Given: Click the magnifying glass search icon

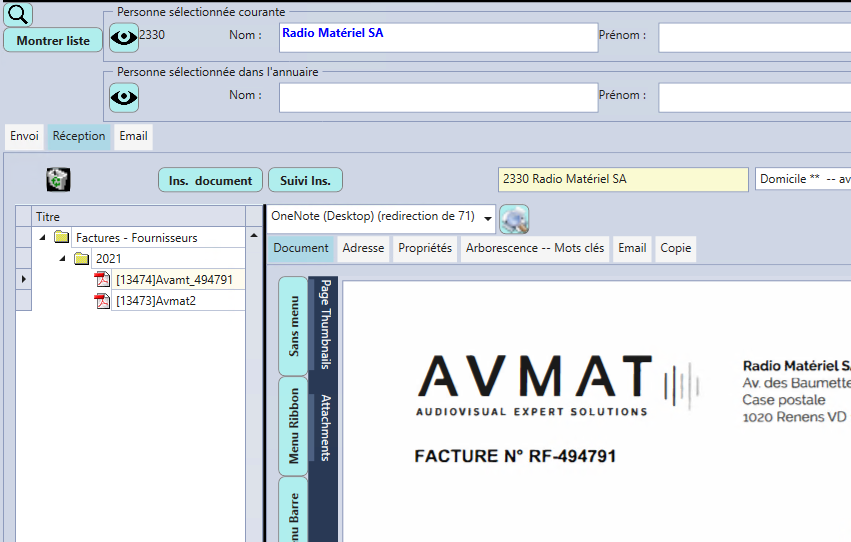Looking at the screenshot, I should pyautogui.click(x=18, y=14).
